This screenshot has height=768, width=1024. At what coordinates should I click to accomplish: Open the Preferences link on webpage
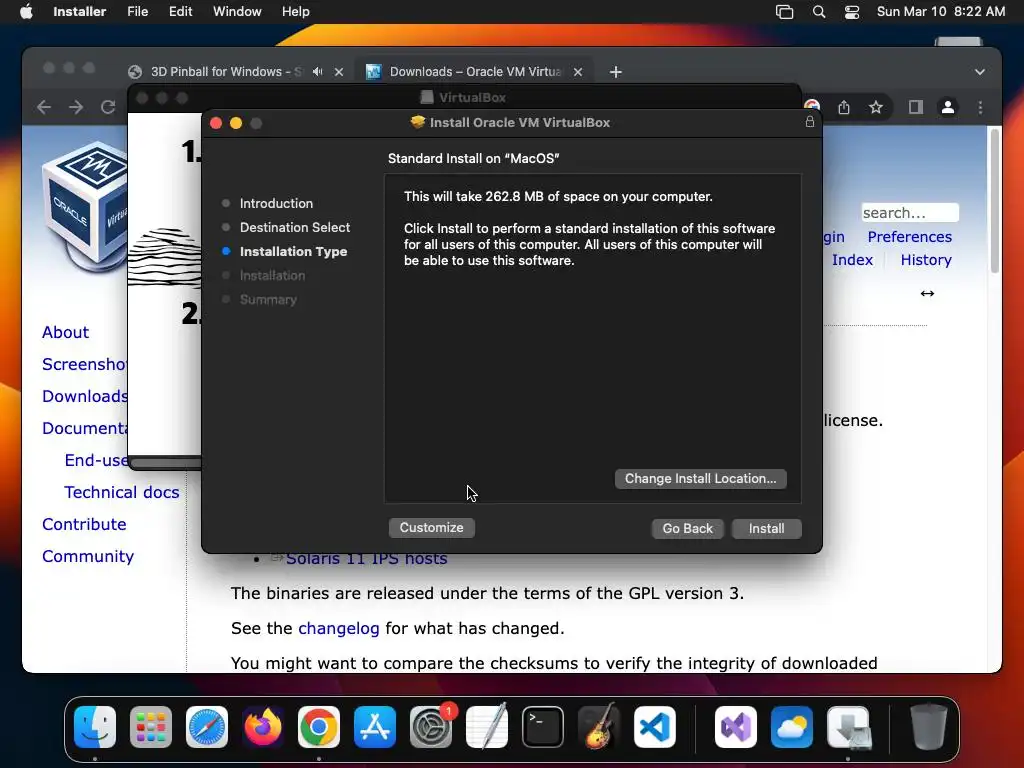[x=909, y=236]
